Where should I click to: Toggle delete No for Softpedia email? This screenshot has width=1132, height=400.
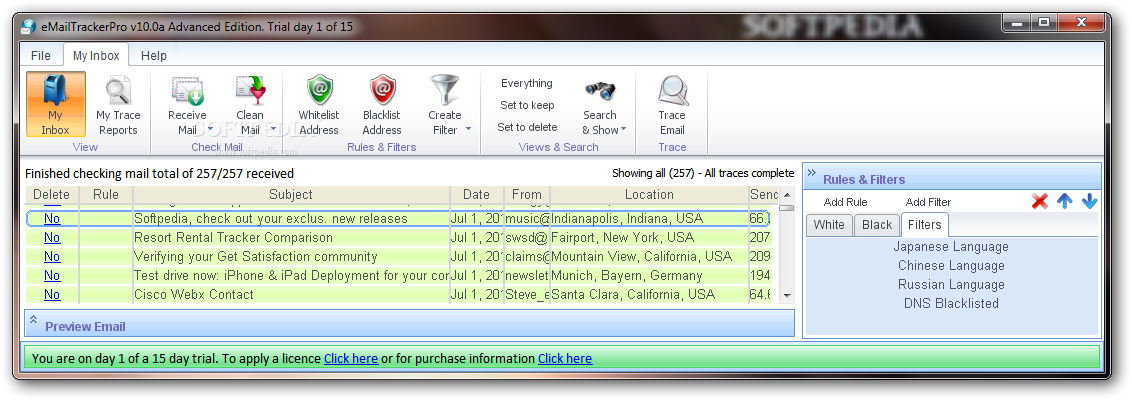[x=52, y=218]
